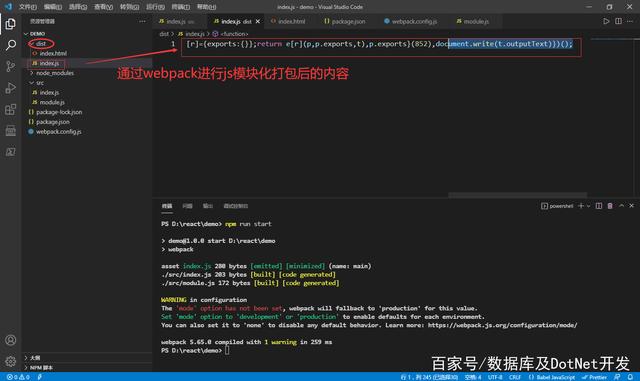640x381 pixels.
Task: Open Explorer panel ellipsis menu
Action: tap(142, 21)
